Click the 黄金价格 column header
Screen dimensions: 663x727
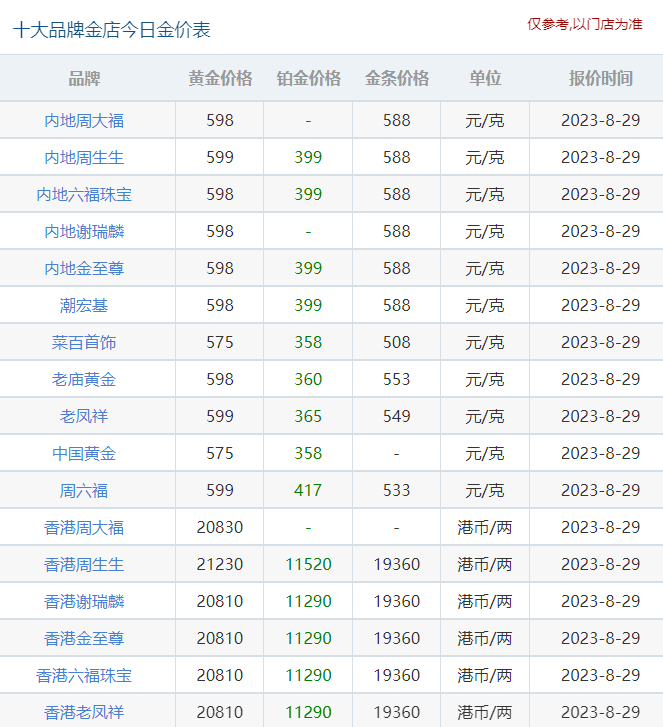coord(220,78)
